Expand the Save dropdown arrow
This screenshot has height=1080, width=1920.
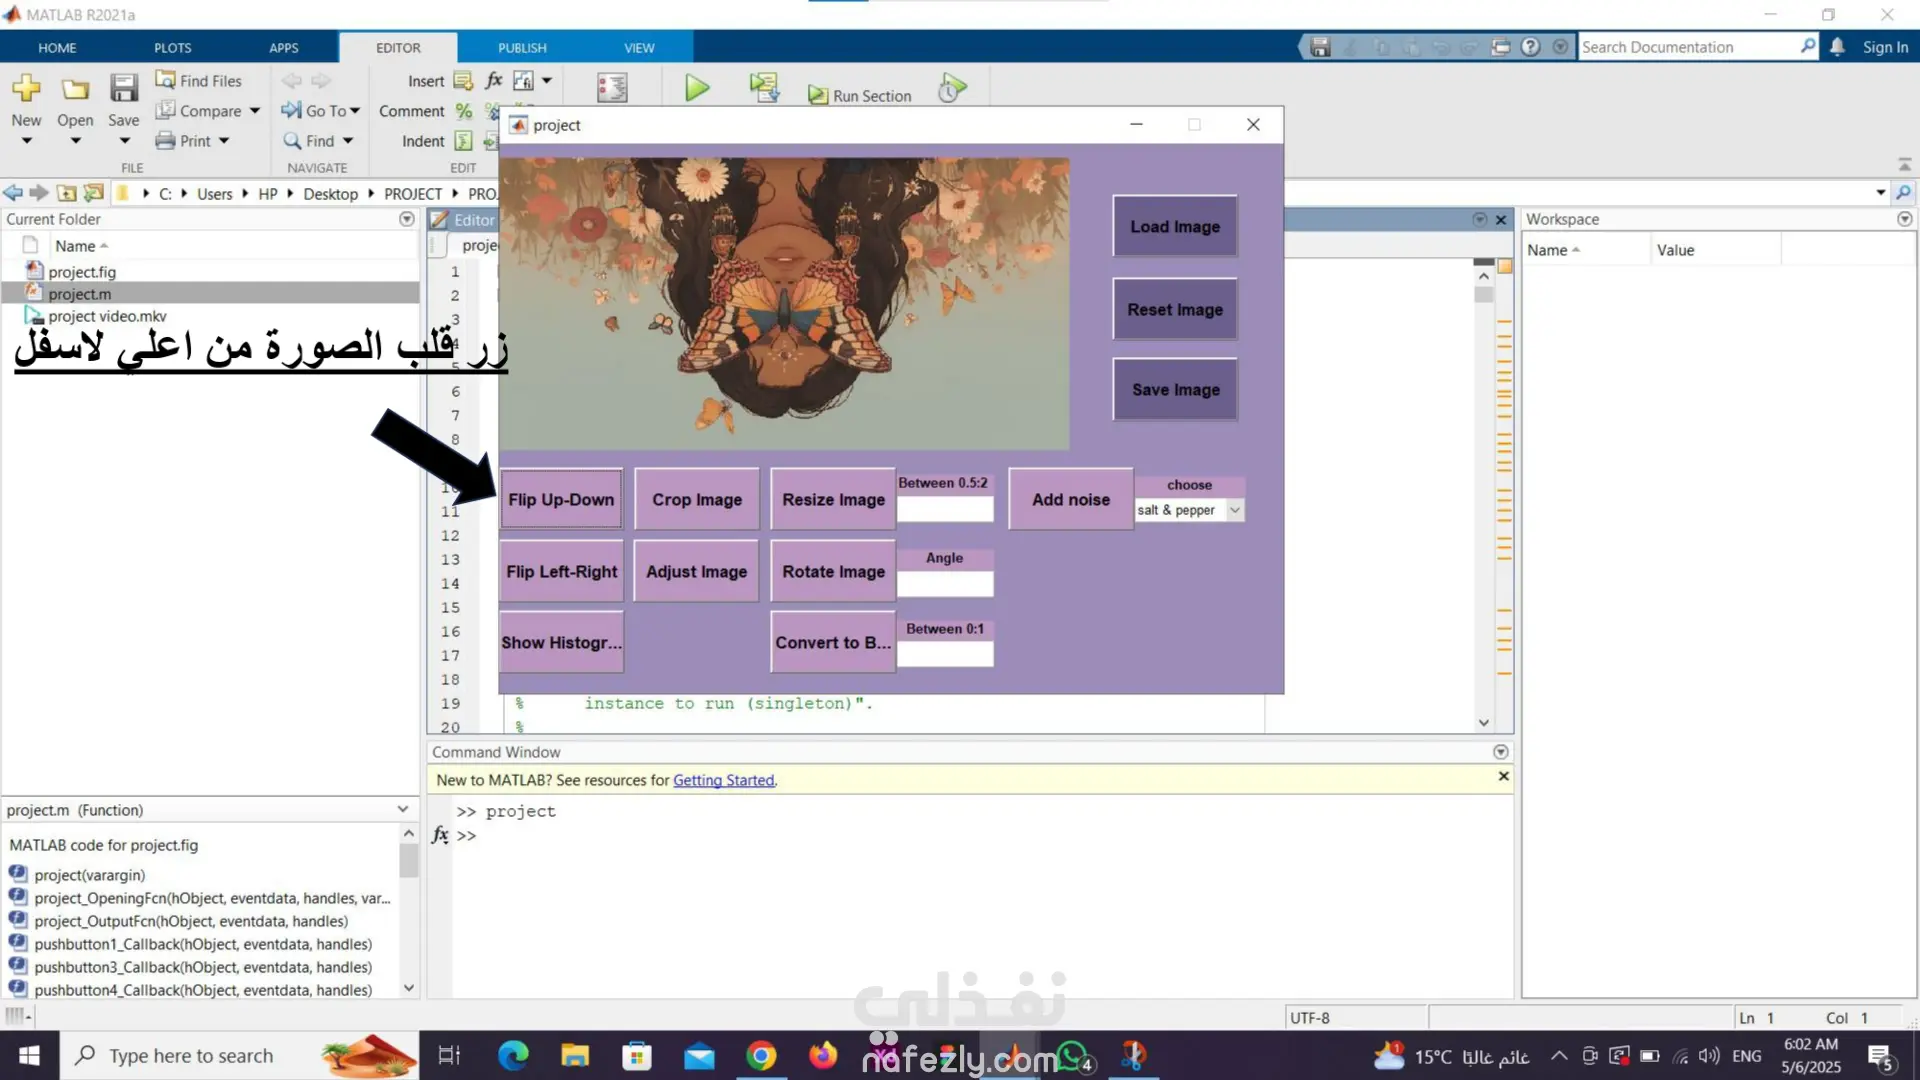[124, 141]
